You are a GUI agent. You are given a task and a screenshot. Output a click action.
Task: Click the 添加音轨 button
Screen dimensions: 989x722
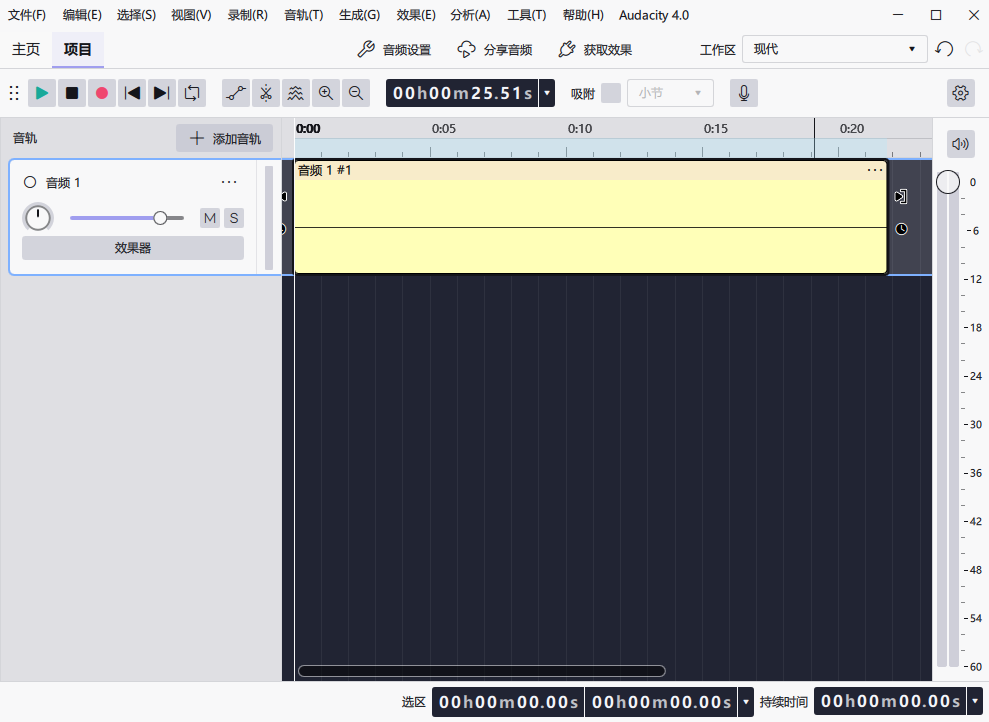(225, 138)
